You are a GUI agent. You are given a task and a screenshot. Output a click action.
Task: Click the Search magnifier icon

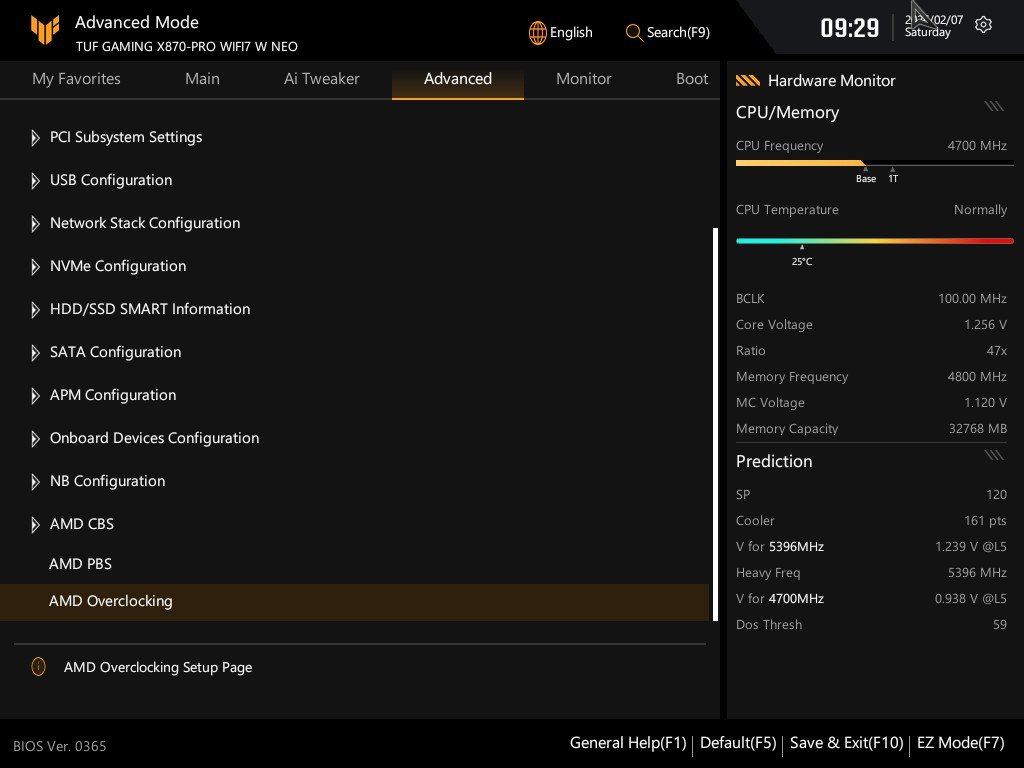634,32
